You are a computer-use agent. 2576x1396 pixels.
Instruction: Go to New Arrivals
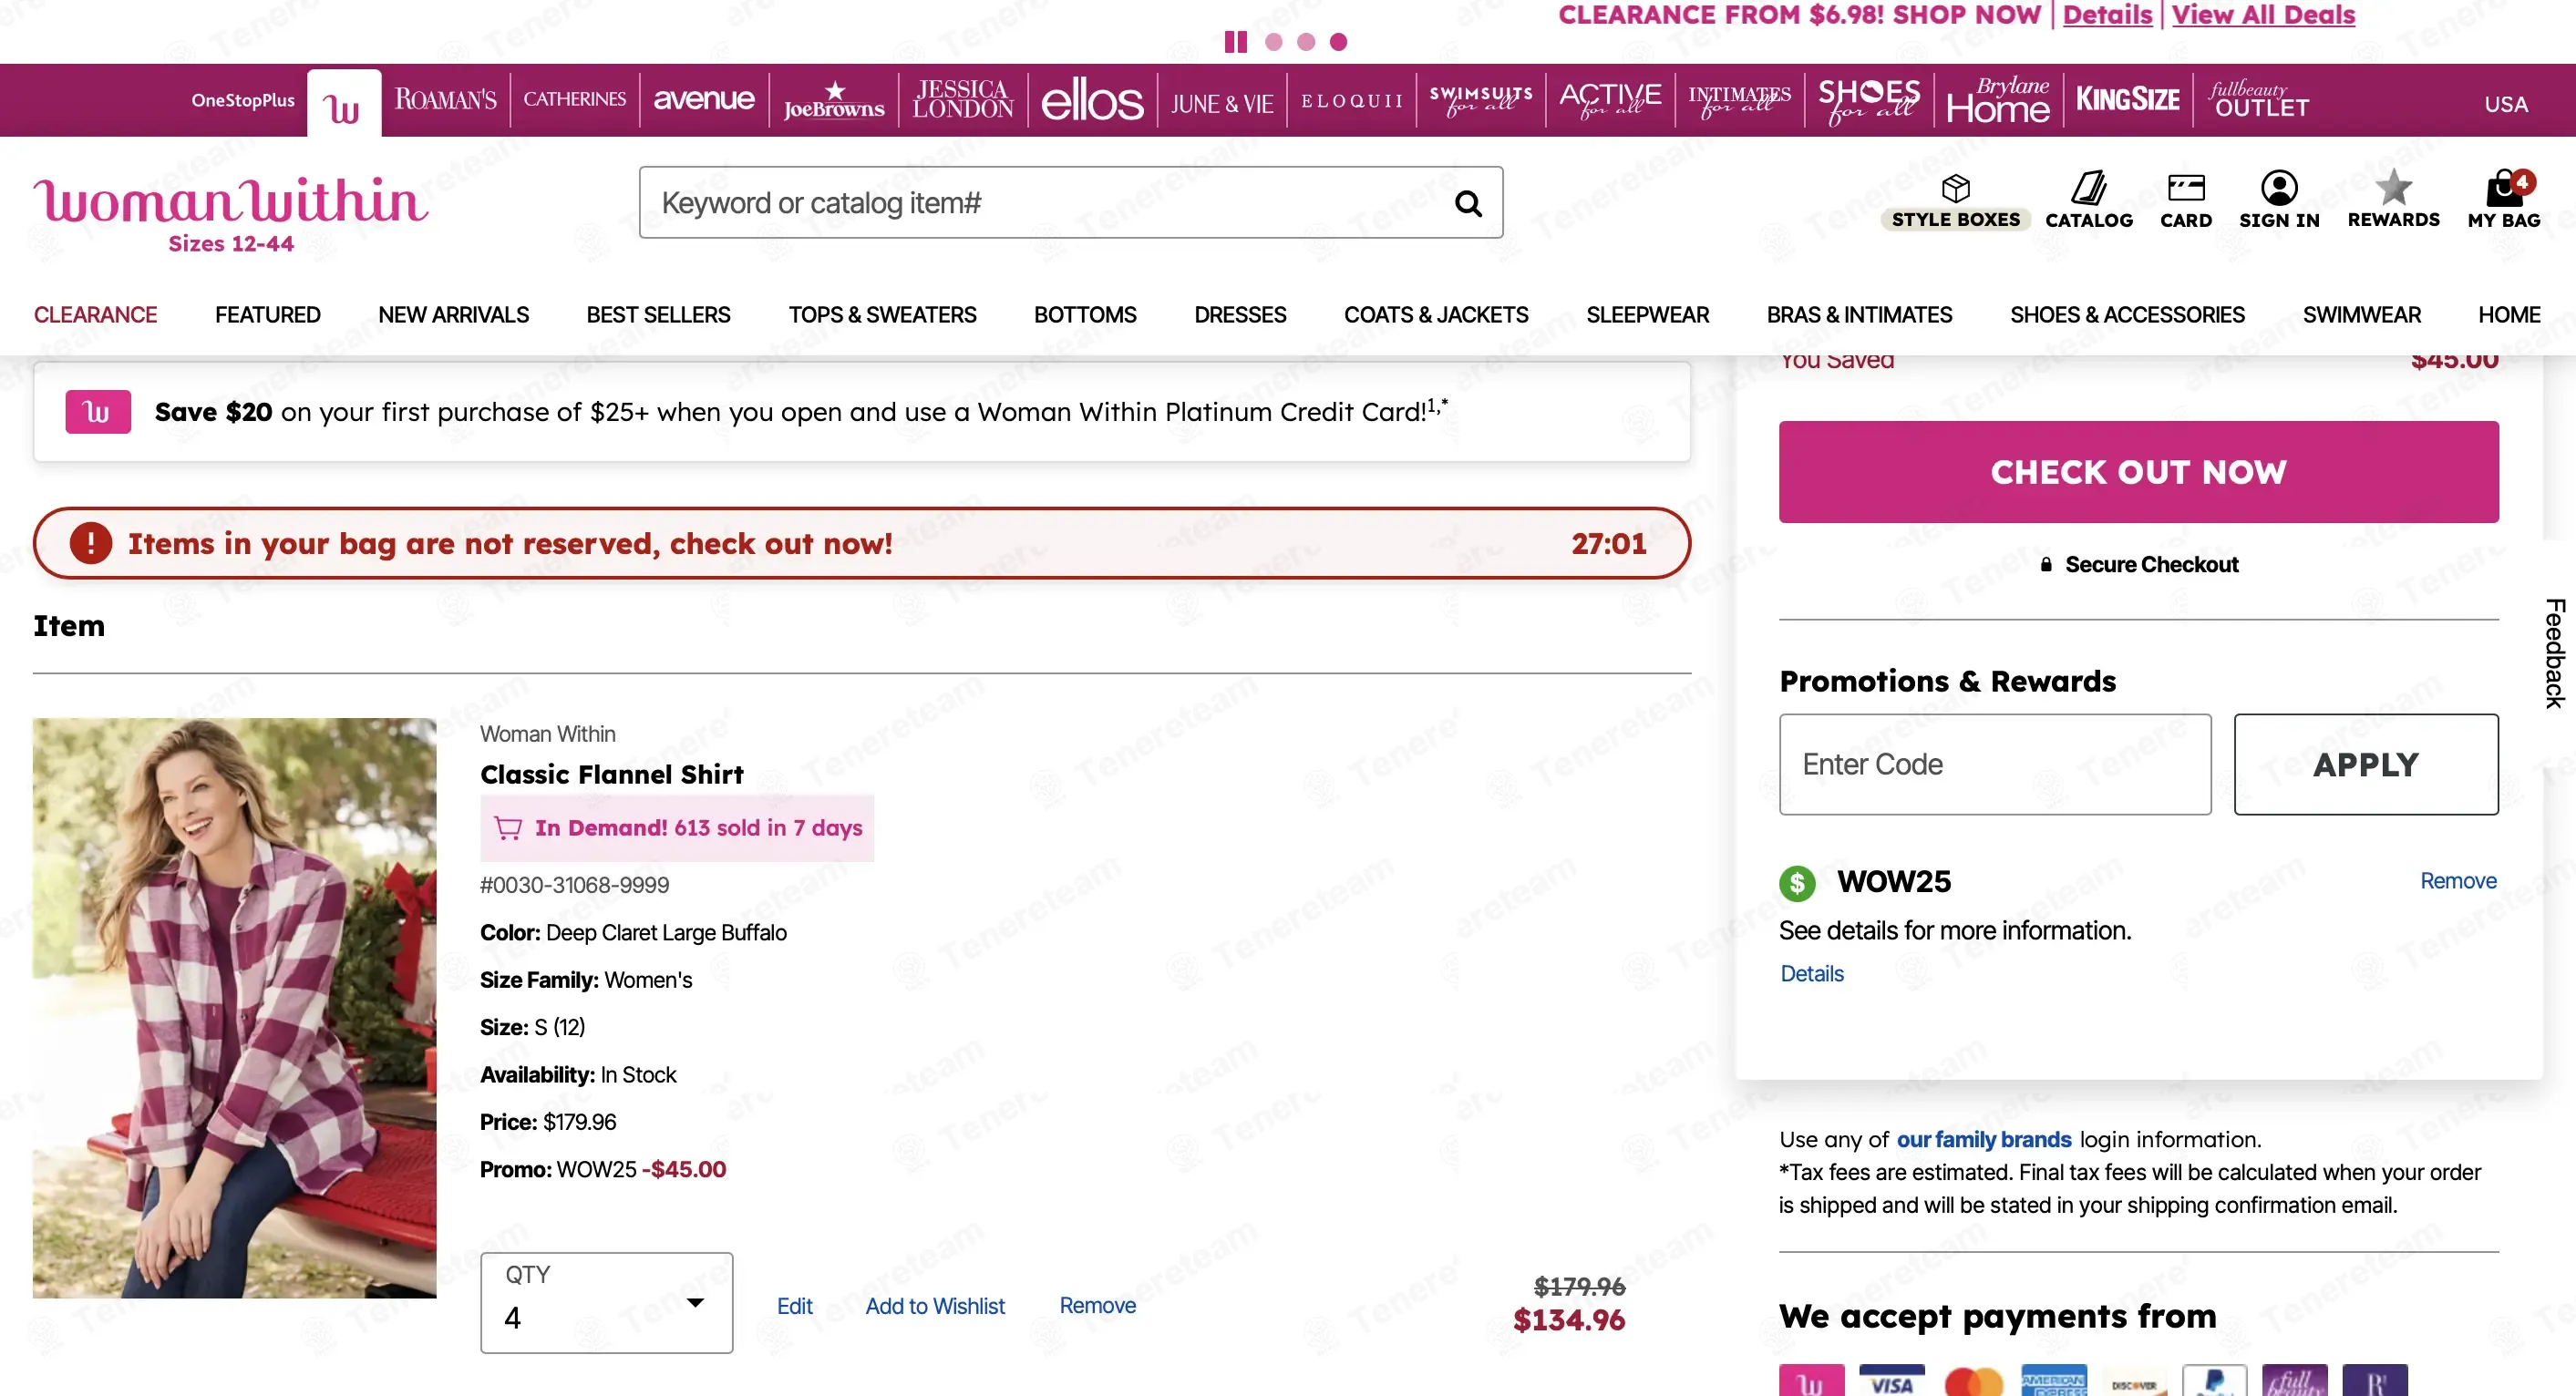point(454,315)
